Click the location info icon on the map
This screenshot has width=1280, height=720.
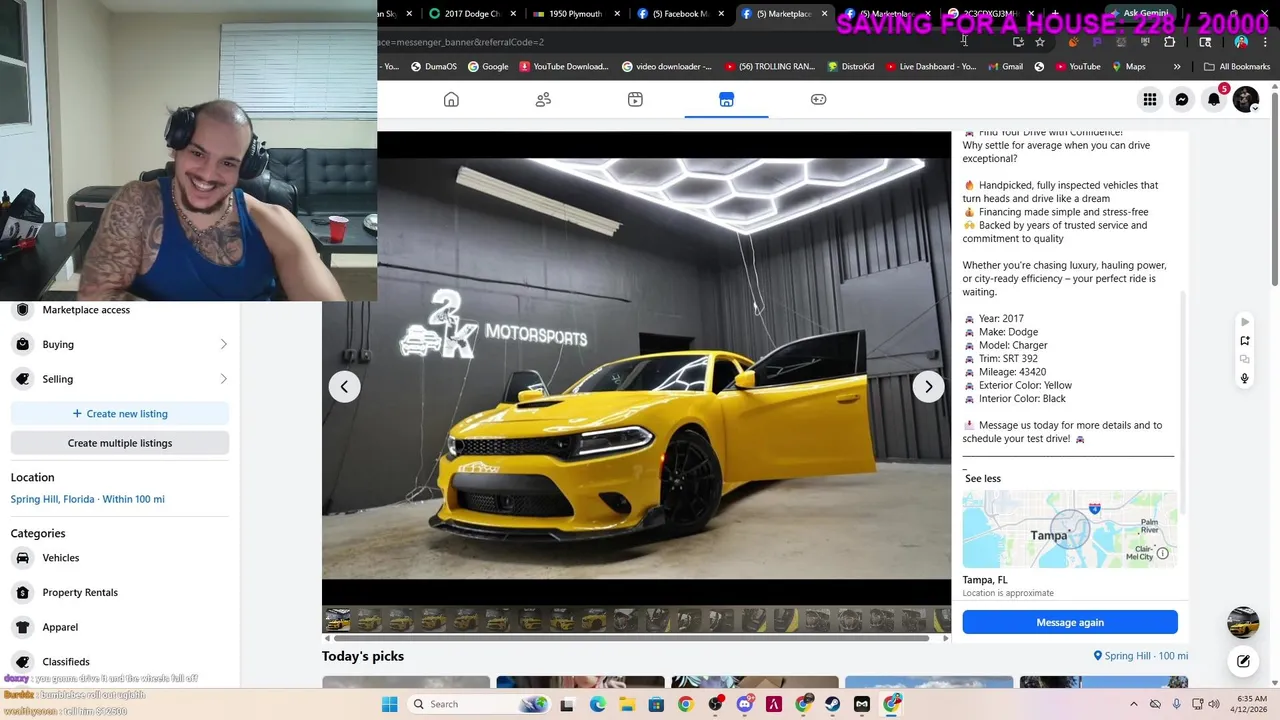[1162, 553]
